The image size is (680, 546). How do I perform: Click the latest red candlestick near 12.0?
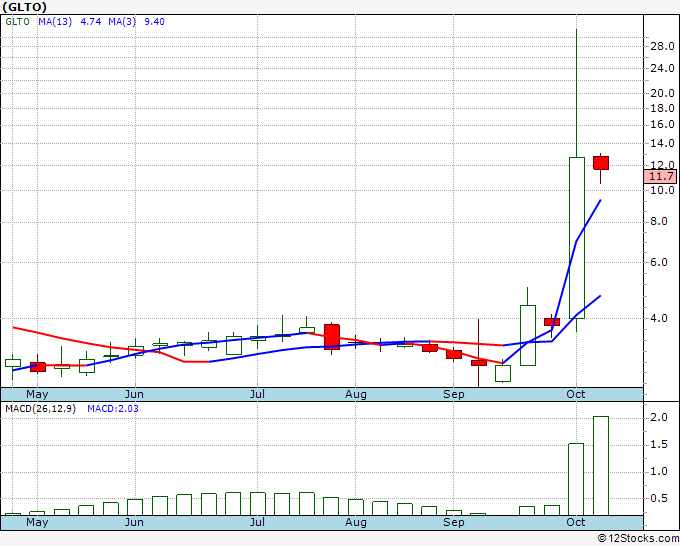(x=601, y=163)
